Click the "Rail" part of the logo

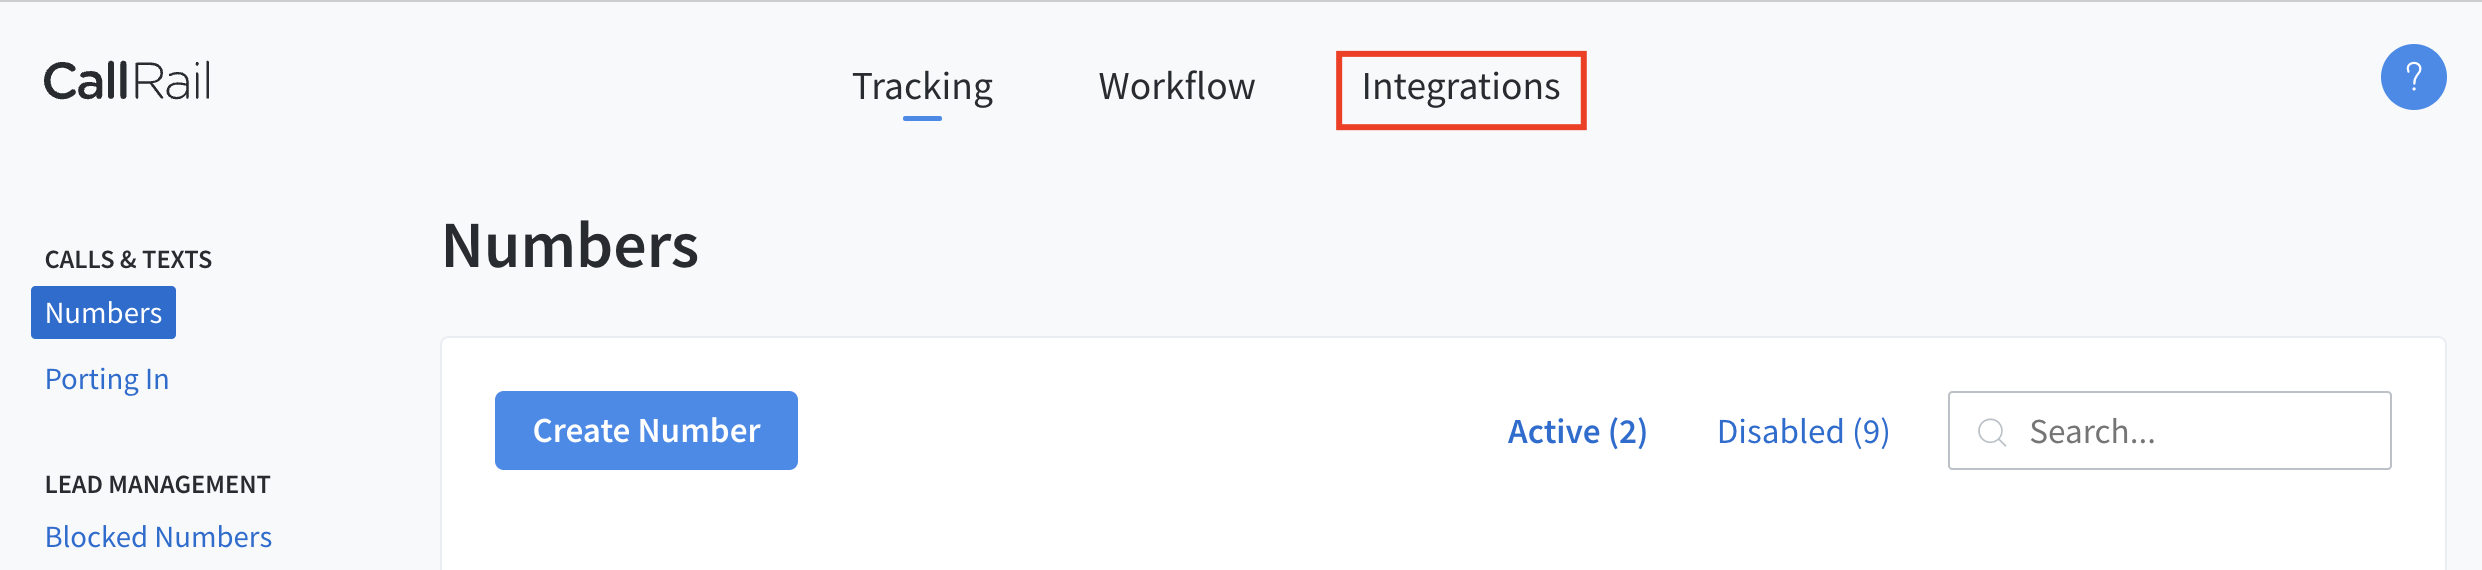[x=171, y=81]
